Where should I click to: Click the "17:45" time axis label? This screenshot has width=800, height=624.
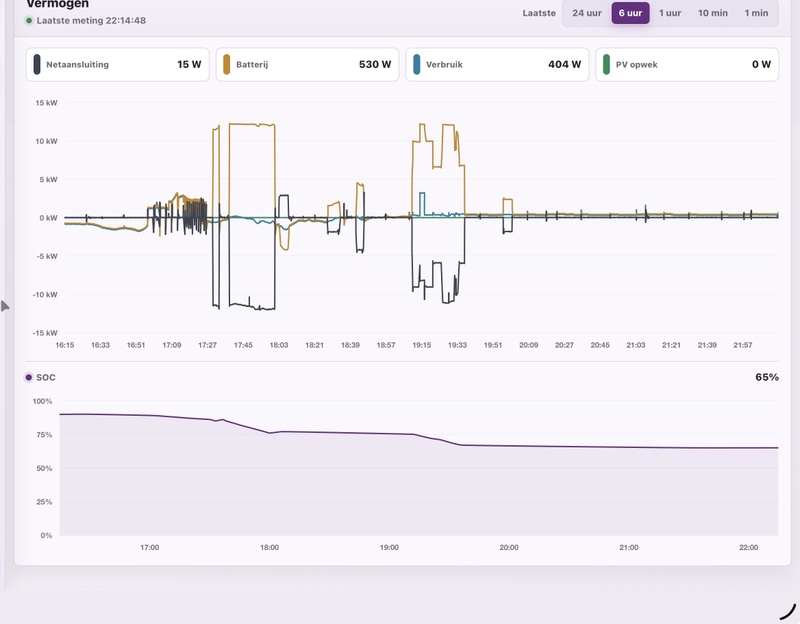click(x=243, y=345)
